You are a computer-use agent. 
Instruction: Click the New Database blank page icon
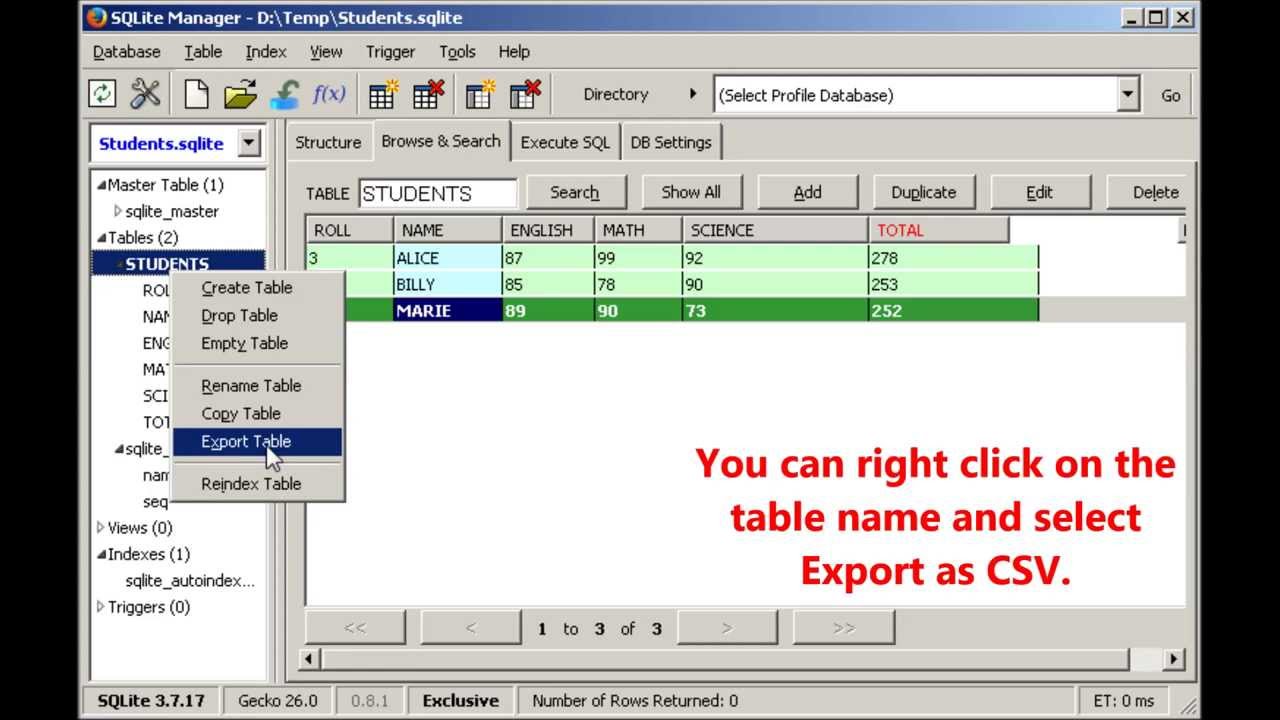coord(197,95)
